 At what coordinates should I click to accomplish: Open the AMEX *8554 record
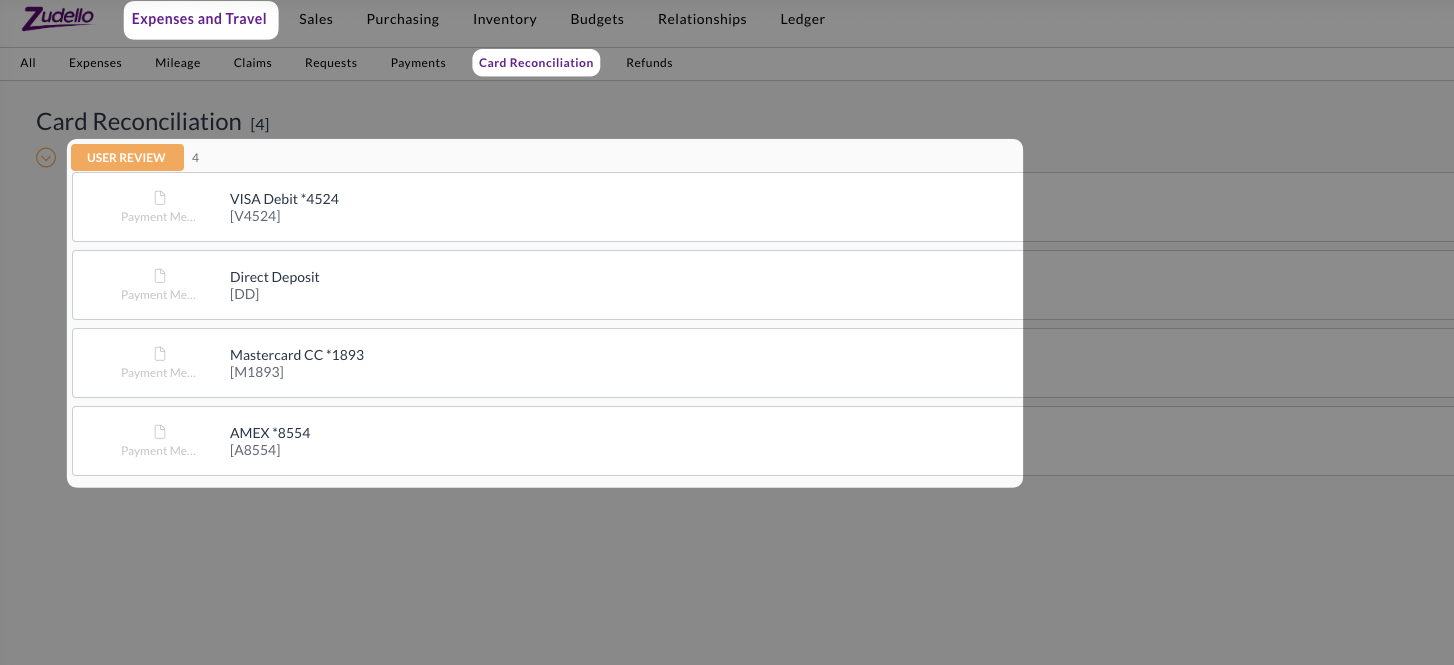coord(762,441)
